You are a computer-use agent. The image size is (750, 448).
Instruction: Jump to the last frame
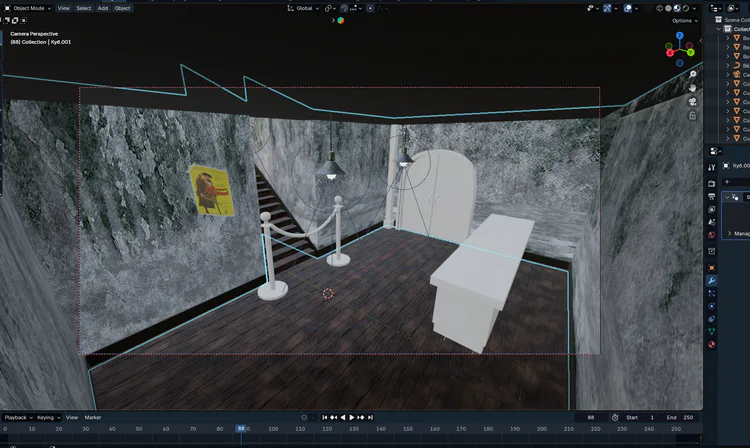click(x=370, y=417)
